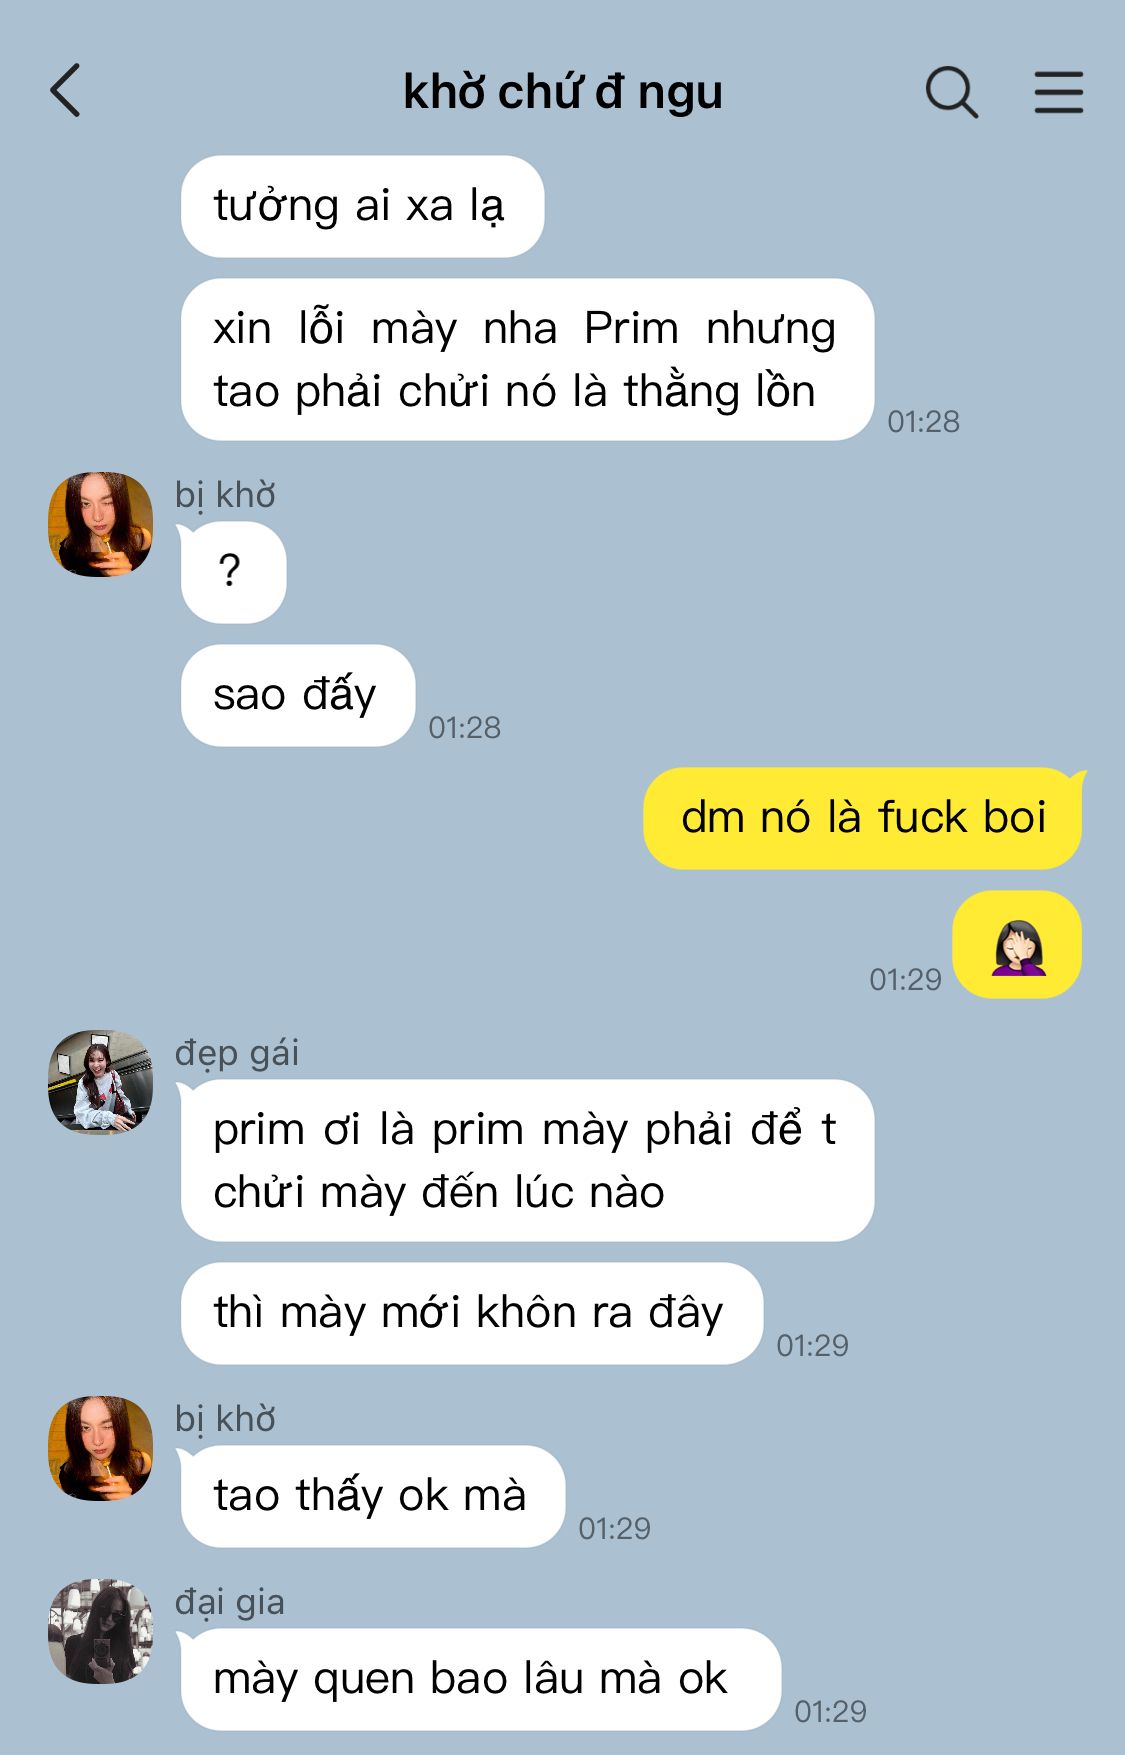Image resolution: width=1125 pixels, height=1755 pixels.
Task: Tap the đẹp gái avatar
Action: coord(100,1082)
